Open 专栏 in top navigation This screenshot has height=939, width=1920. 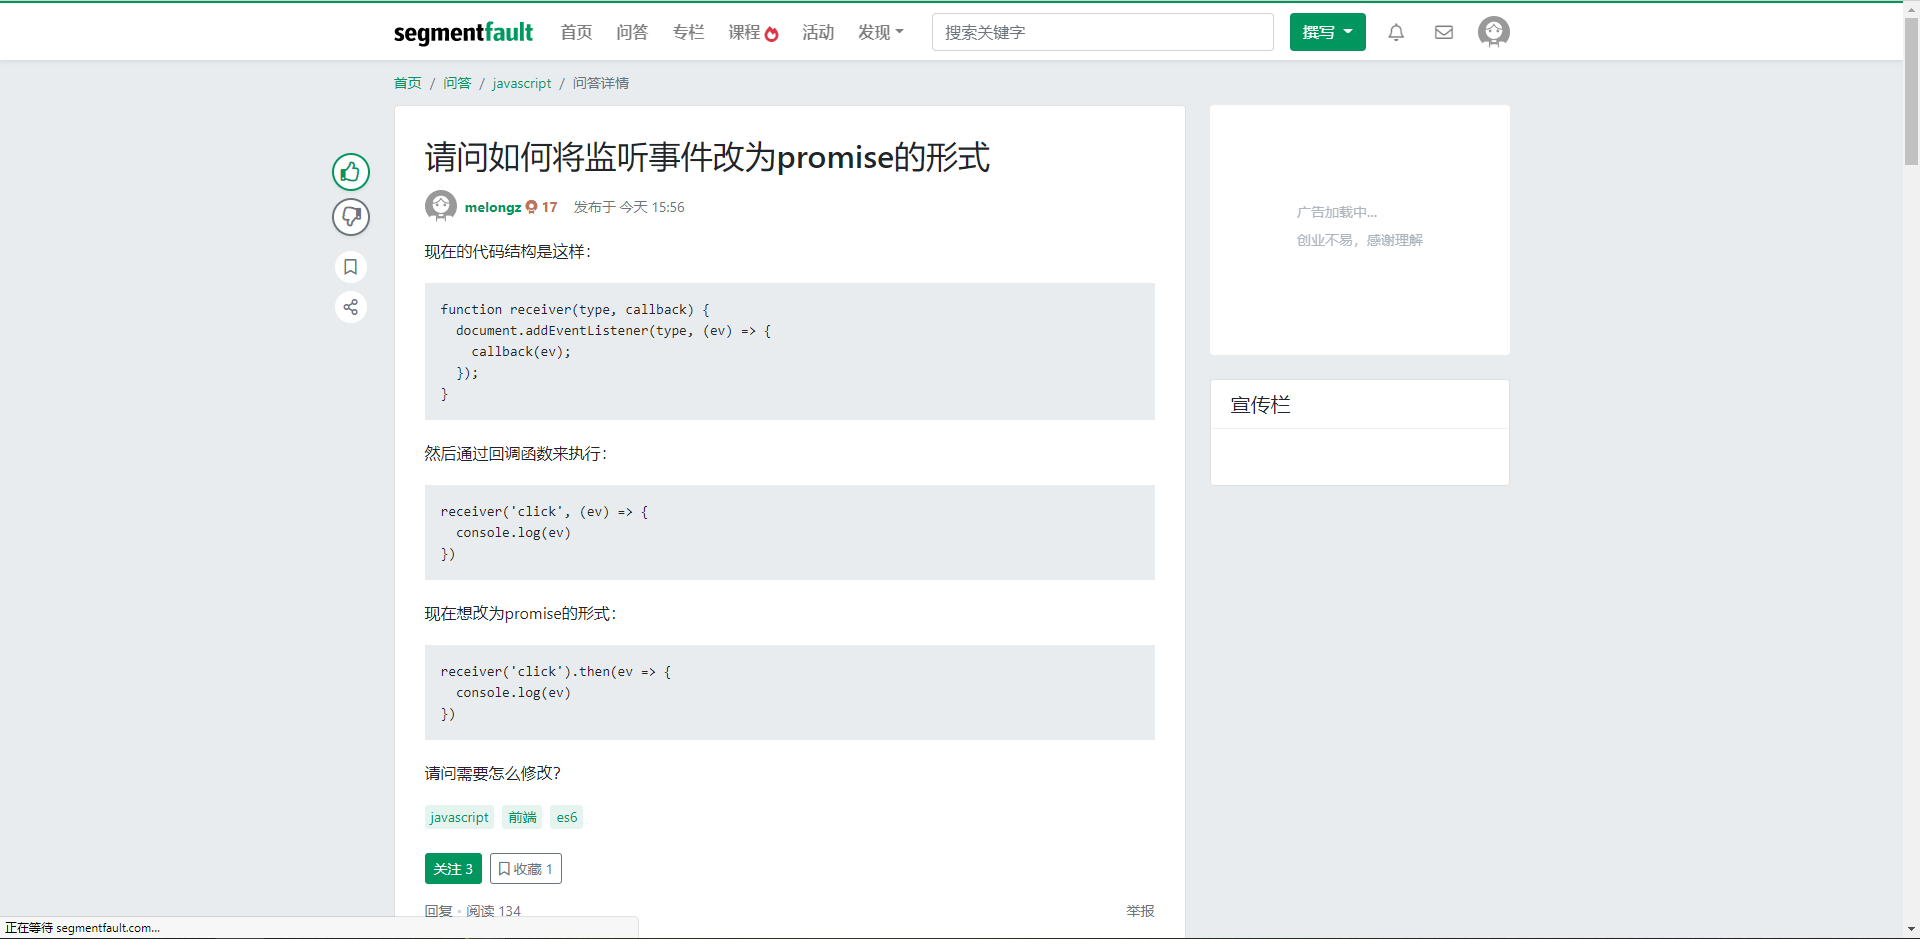coord(688,32)
